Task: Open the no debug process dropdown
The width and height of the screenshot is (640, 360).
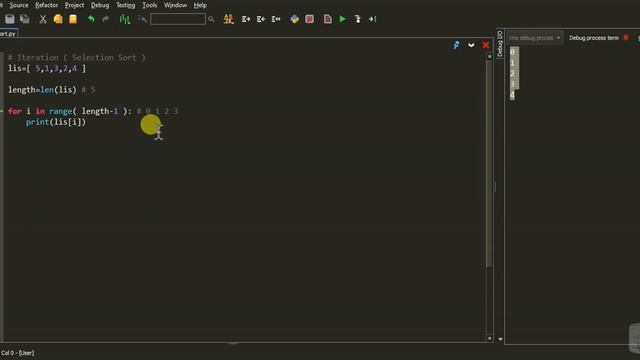Action: point(535,38)
